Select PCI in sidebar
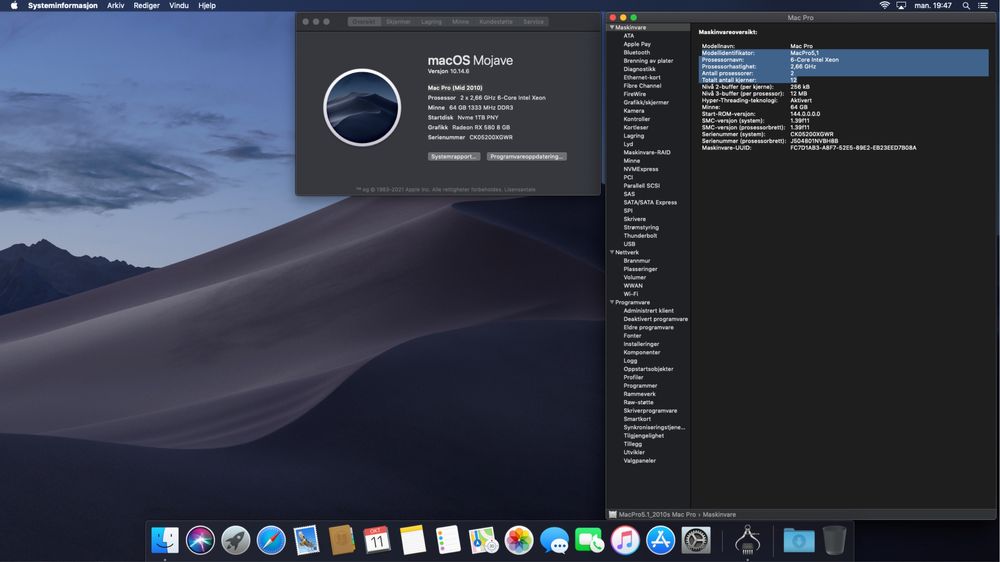Image resolution: width=1000 pixels, height=562 pixels. (x=628, y=177)
